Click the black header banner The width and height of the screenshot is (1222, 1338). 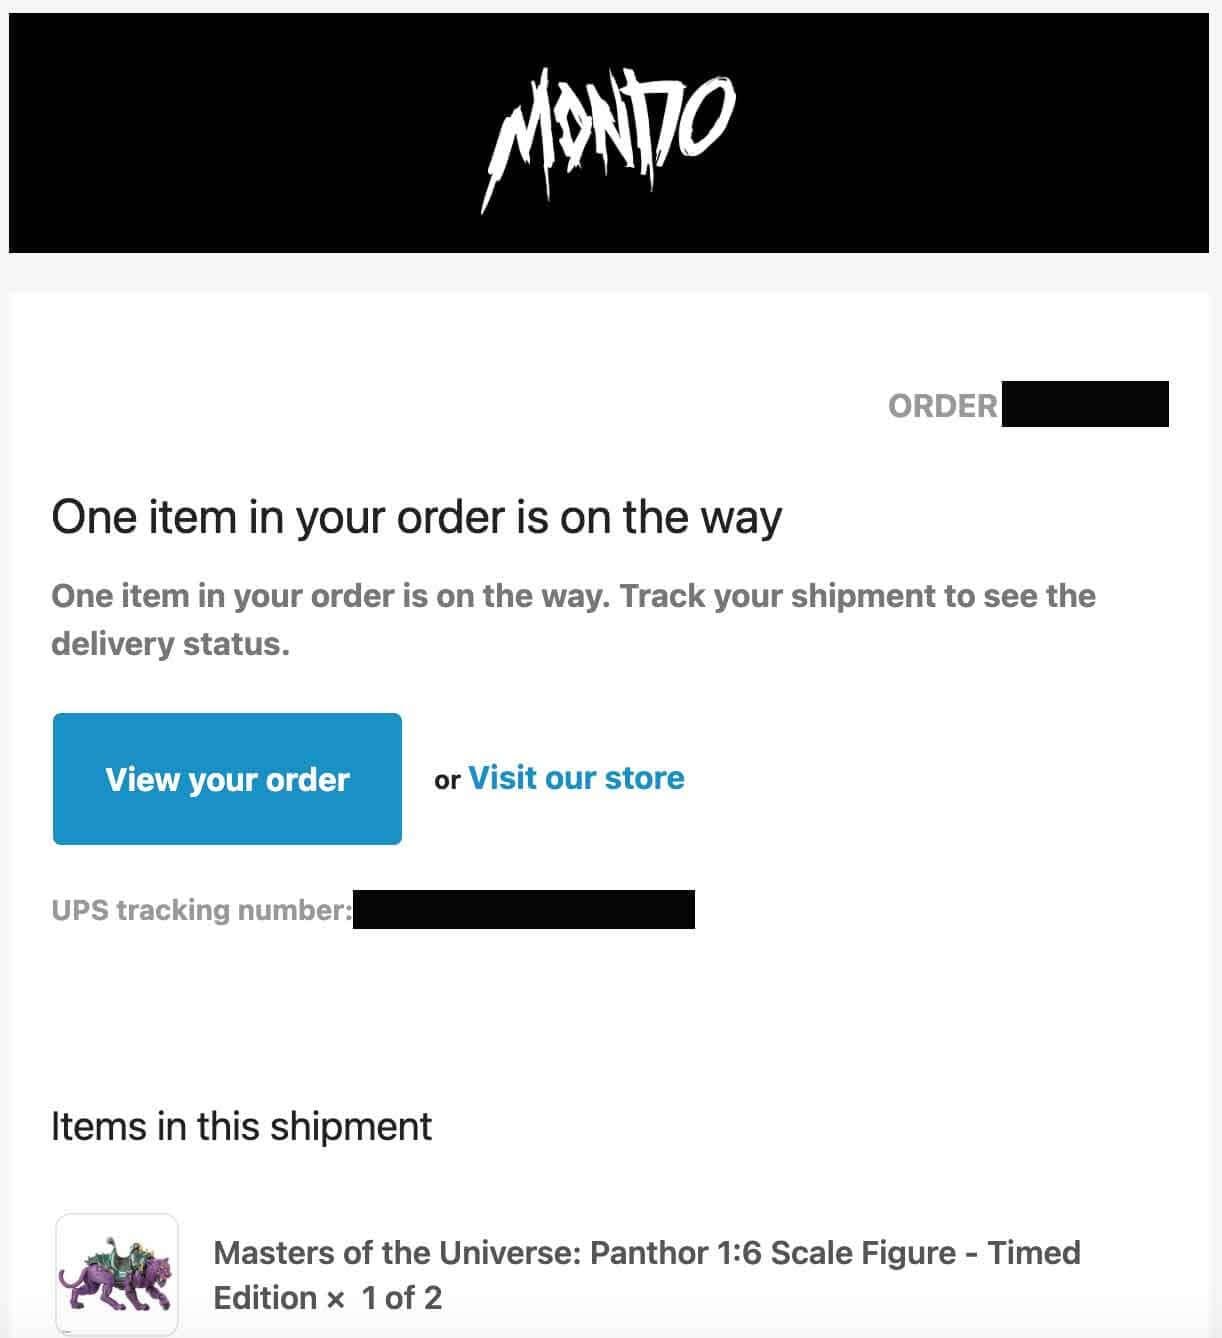(x=200, y=130)
